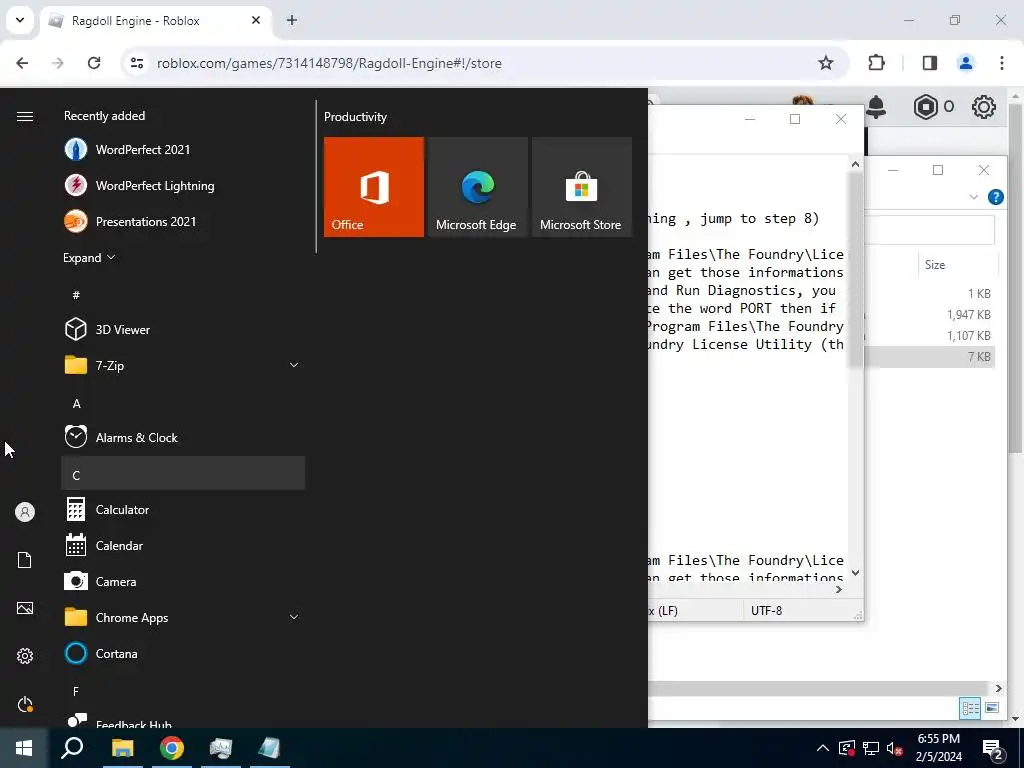Expand the Recently added list

(x=89, y=257)
